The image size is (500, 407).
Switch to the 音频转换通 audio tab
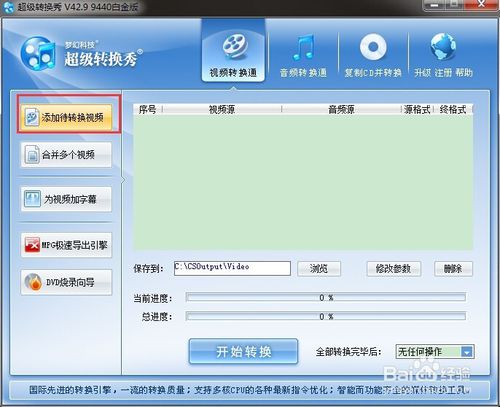pyautogui.click(x=303, y=55)
